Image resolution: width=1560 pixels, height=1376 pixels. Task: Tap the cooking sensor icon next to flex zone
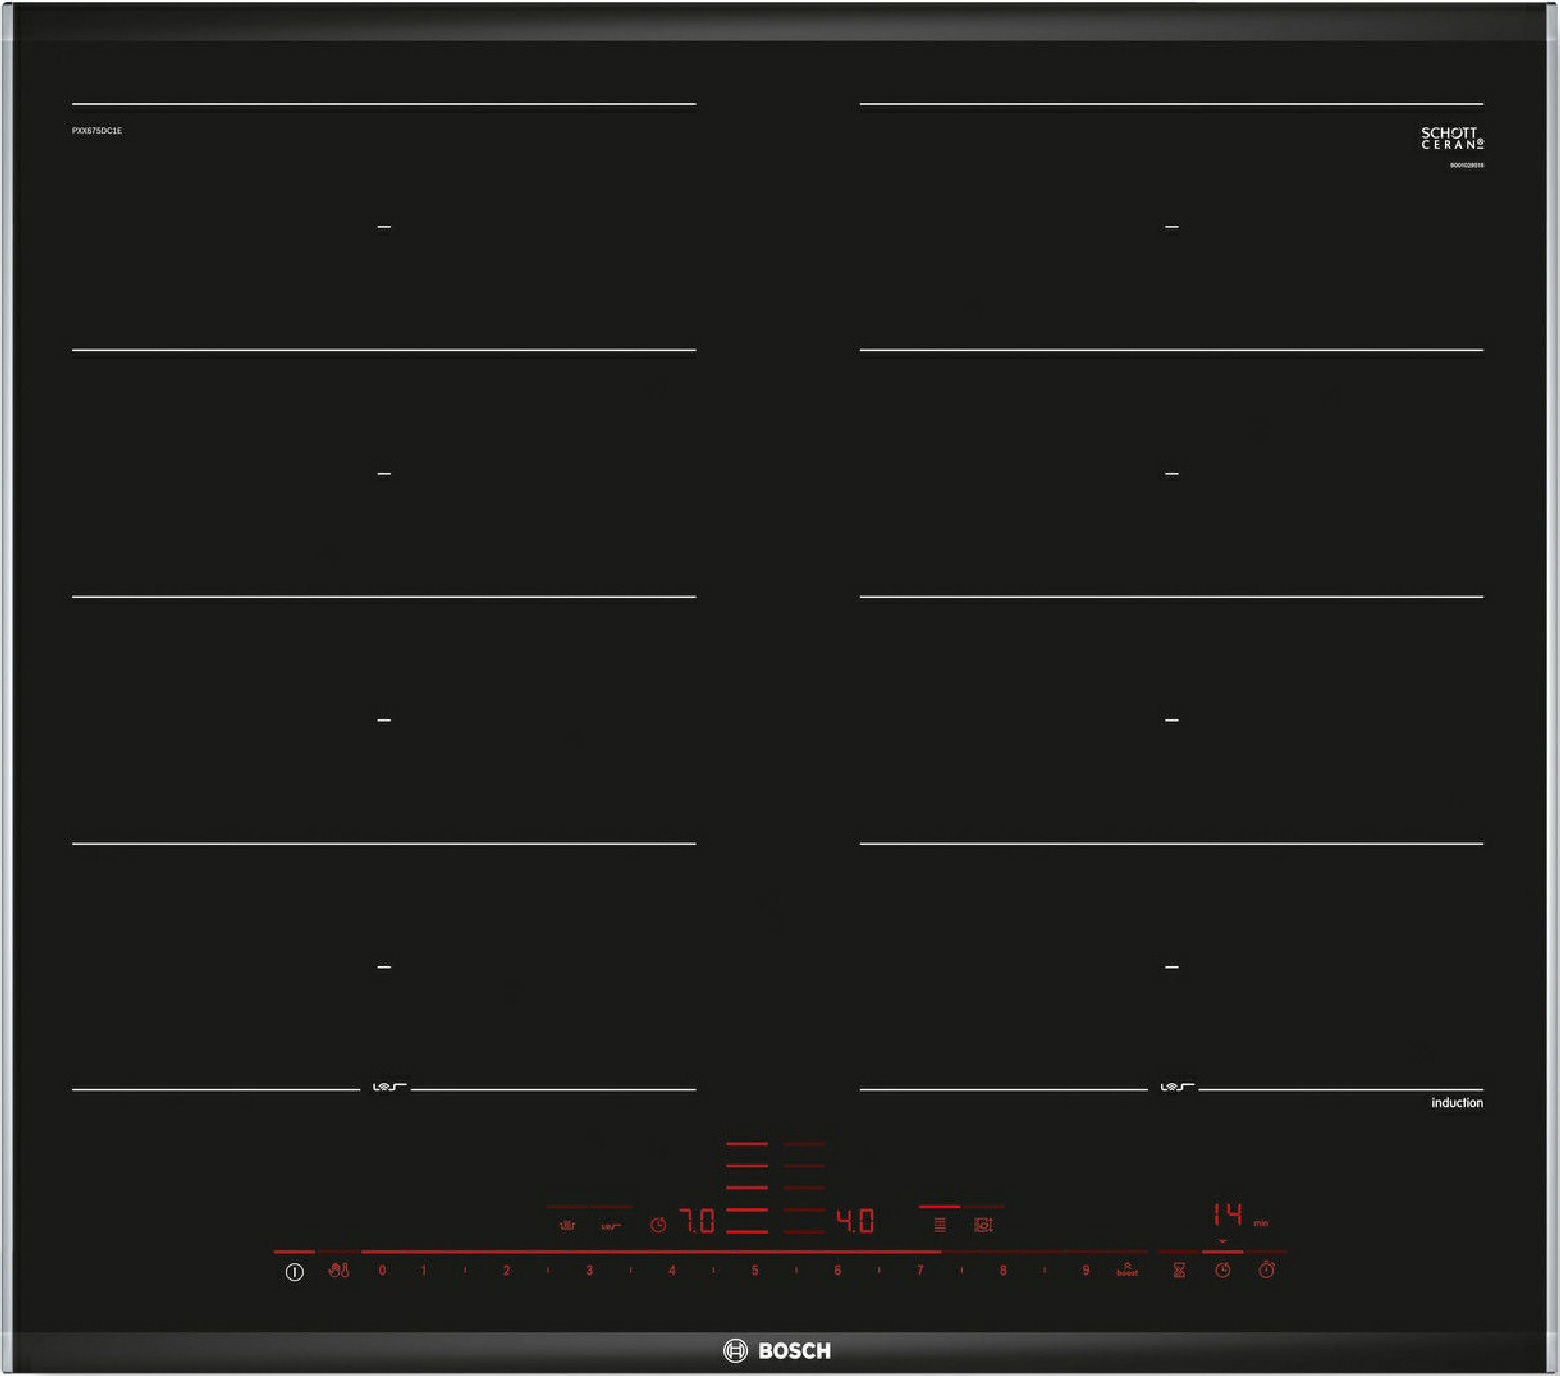pos(983,1224)
